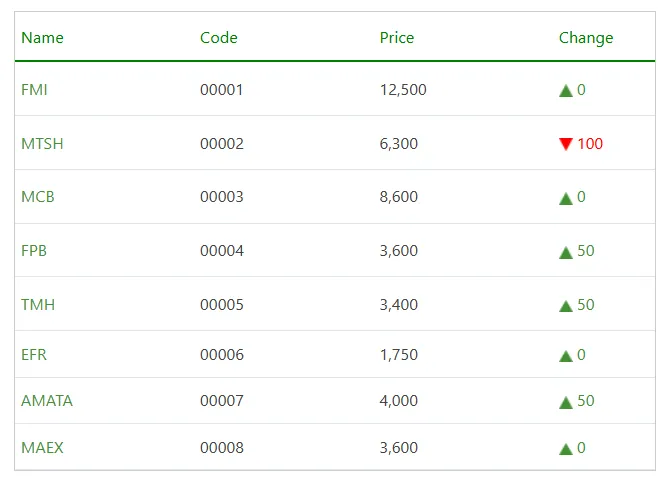
Task: Click the green up arrow in FMI row
Action: pos(566,91)
